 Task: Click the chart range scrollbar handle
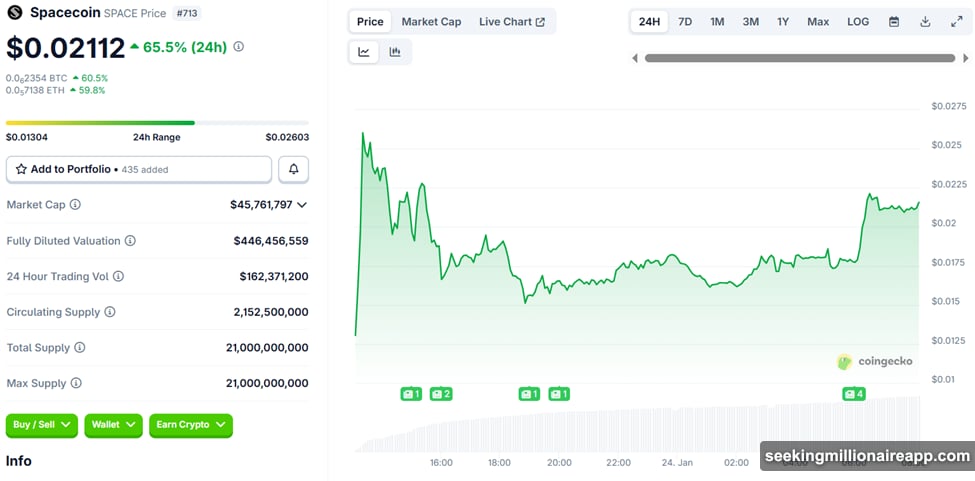800,58
